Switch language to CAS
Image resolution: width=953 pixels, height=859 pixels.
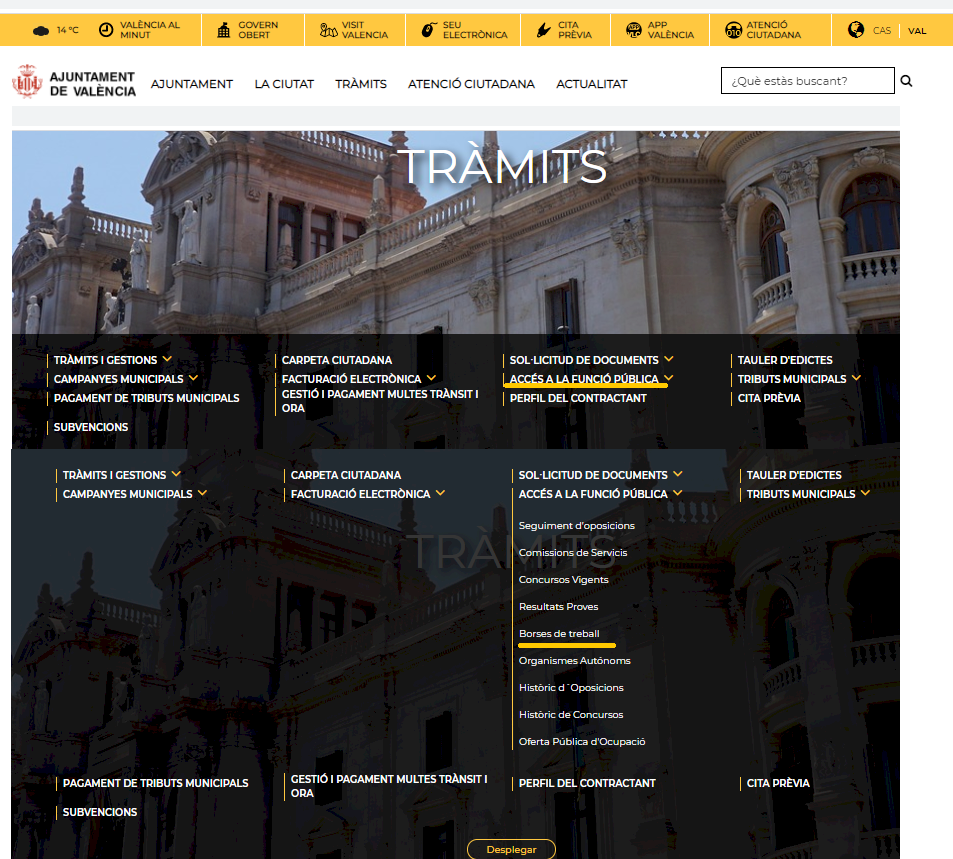[x=881, y=31]
